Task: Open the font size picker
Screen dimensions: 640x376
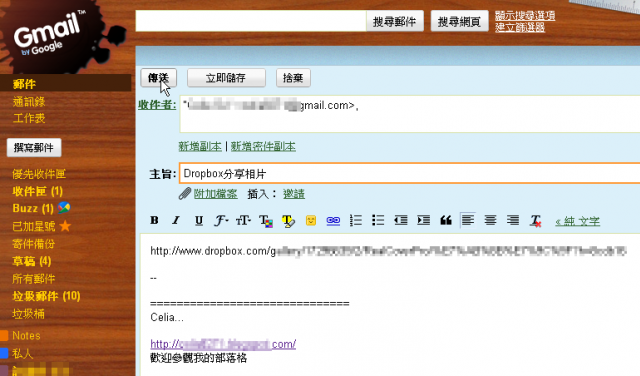Action: (243, 221)
